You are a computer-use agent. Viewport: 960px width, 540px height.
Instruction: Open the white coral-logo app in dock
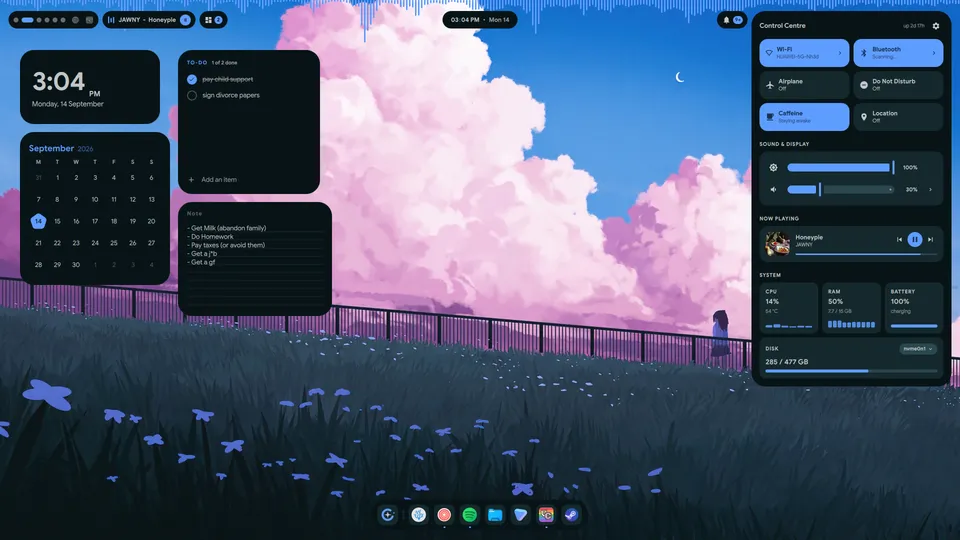(419, 515)
